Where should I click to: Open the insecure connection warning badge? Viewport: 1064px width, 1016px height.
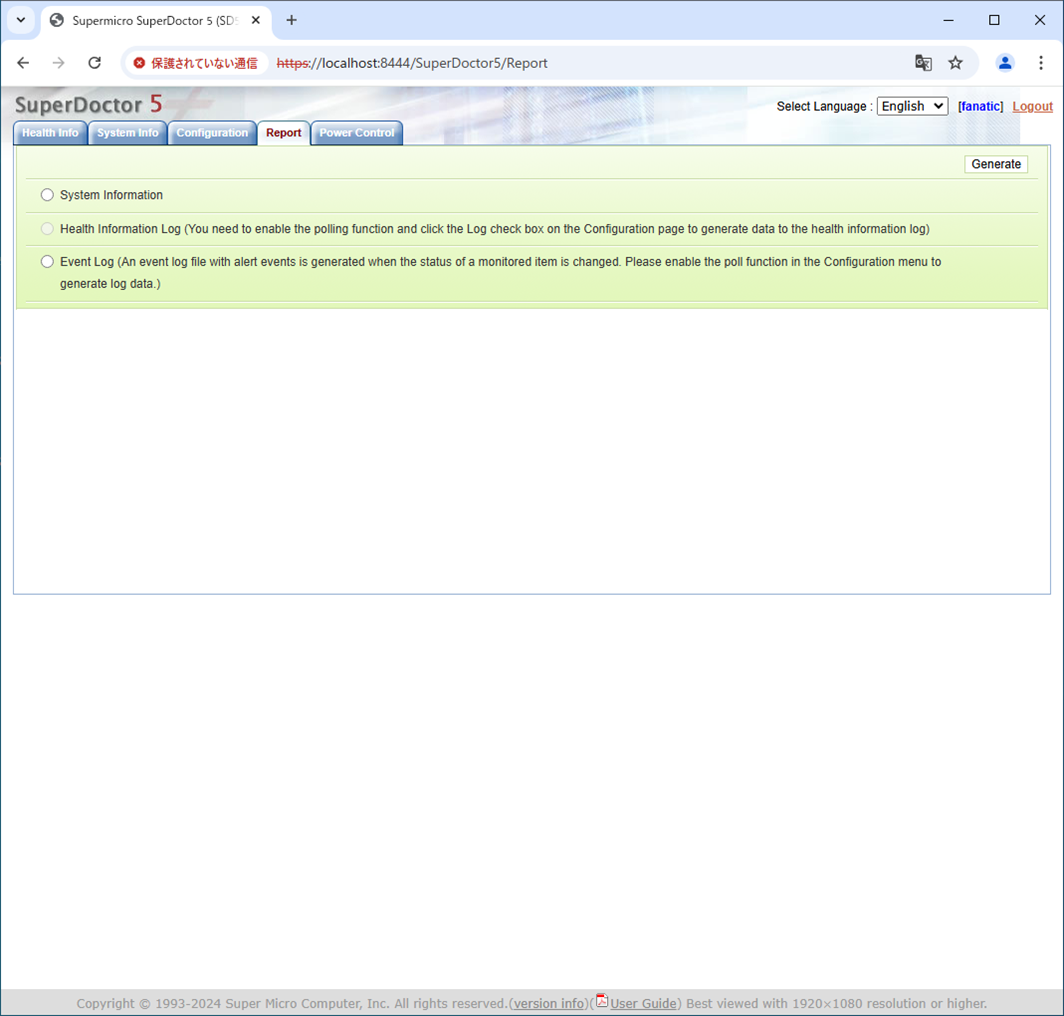[195, 63]
